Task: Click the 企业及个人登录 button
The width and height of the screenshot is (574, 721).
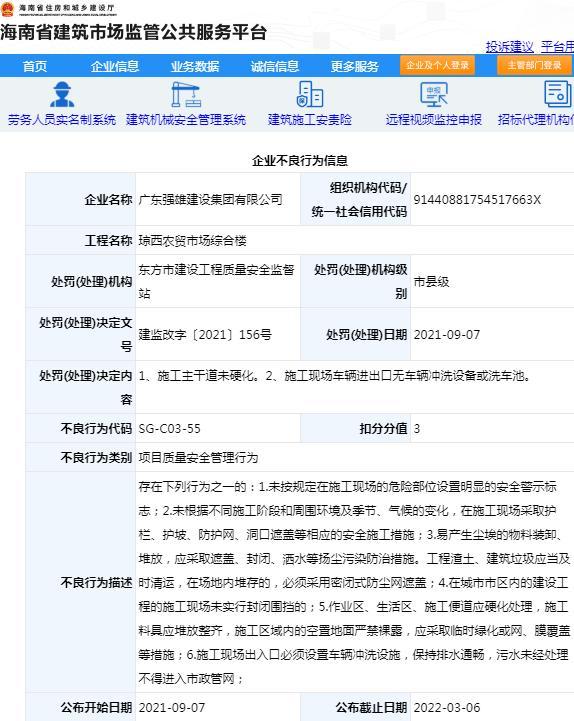Action: pos(437,65)
